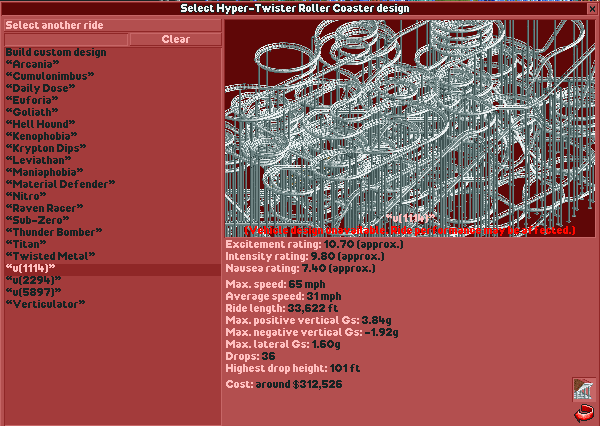Viewport: 600px width, 426px height.
Task: Pick the Daily Dose design
Action: click(112, 88)
